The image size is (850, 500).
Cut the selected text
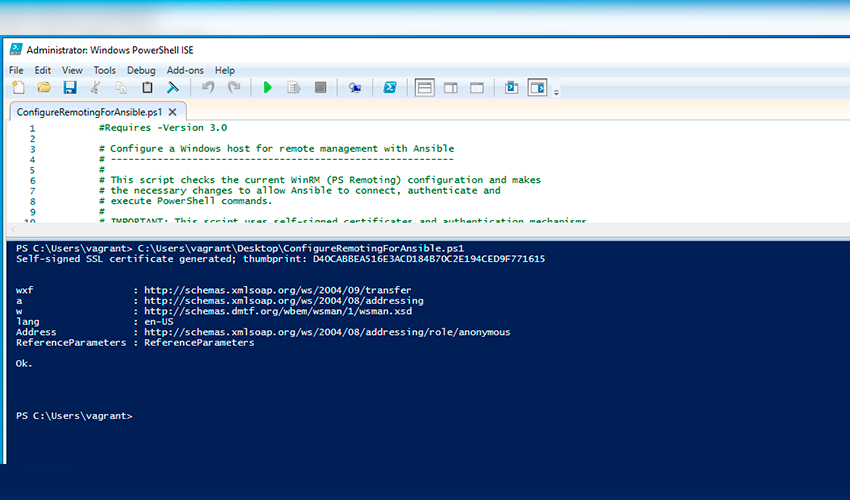(x=95, y=87)
